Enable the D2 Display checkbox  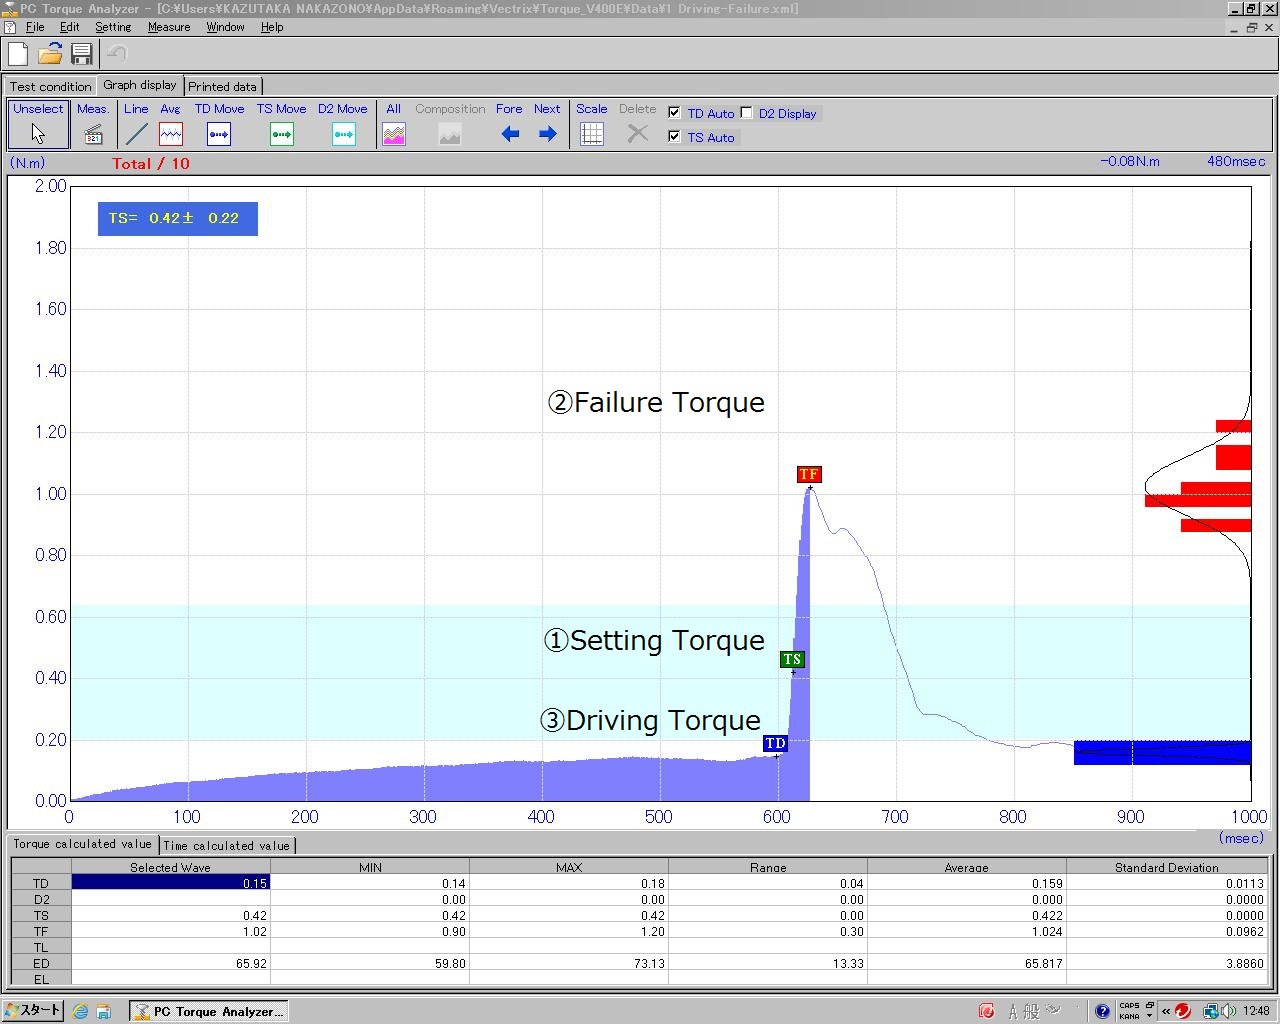click(746, 113)
